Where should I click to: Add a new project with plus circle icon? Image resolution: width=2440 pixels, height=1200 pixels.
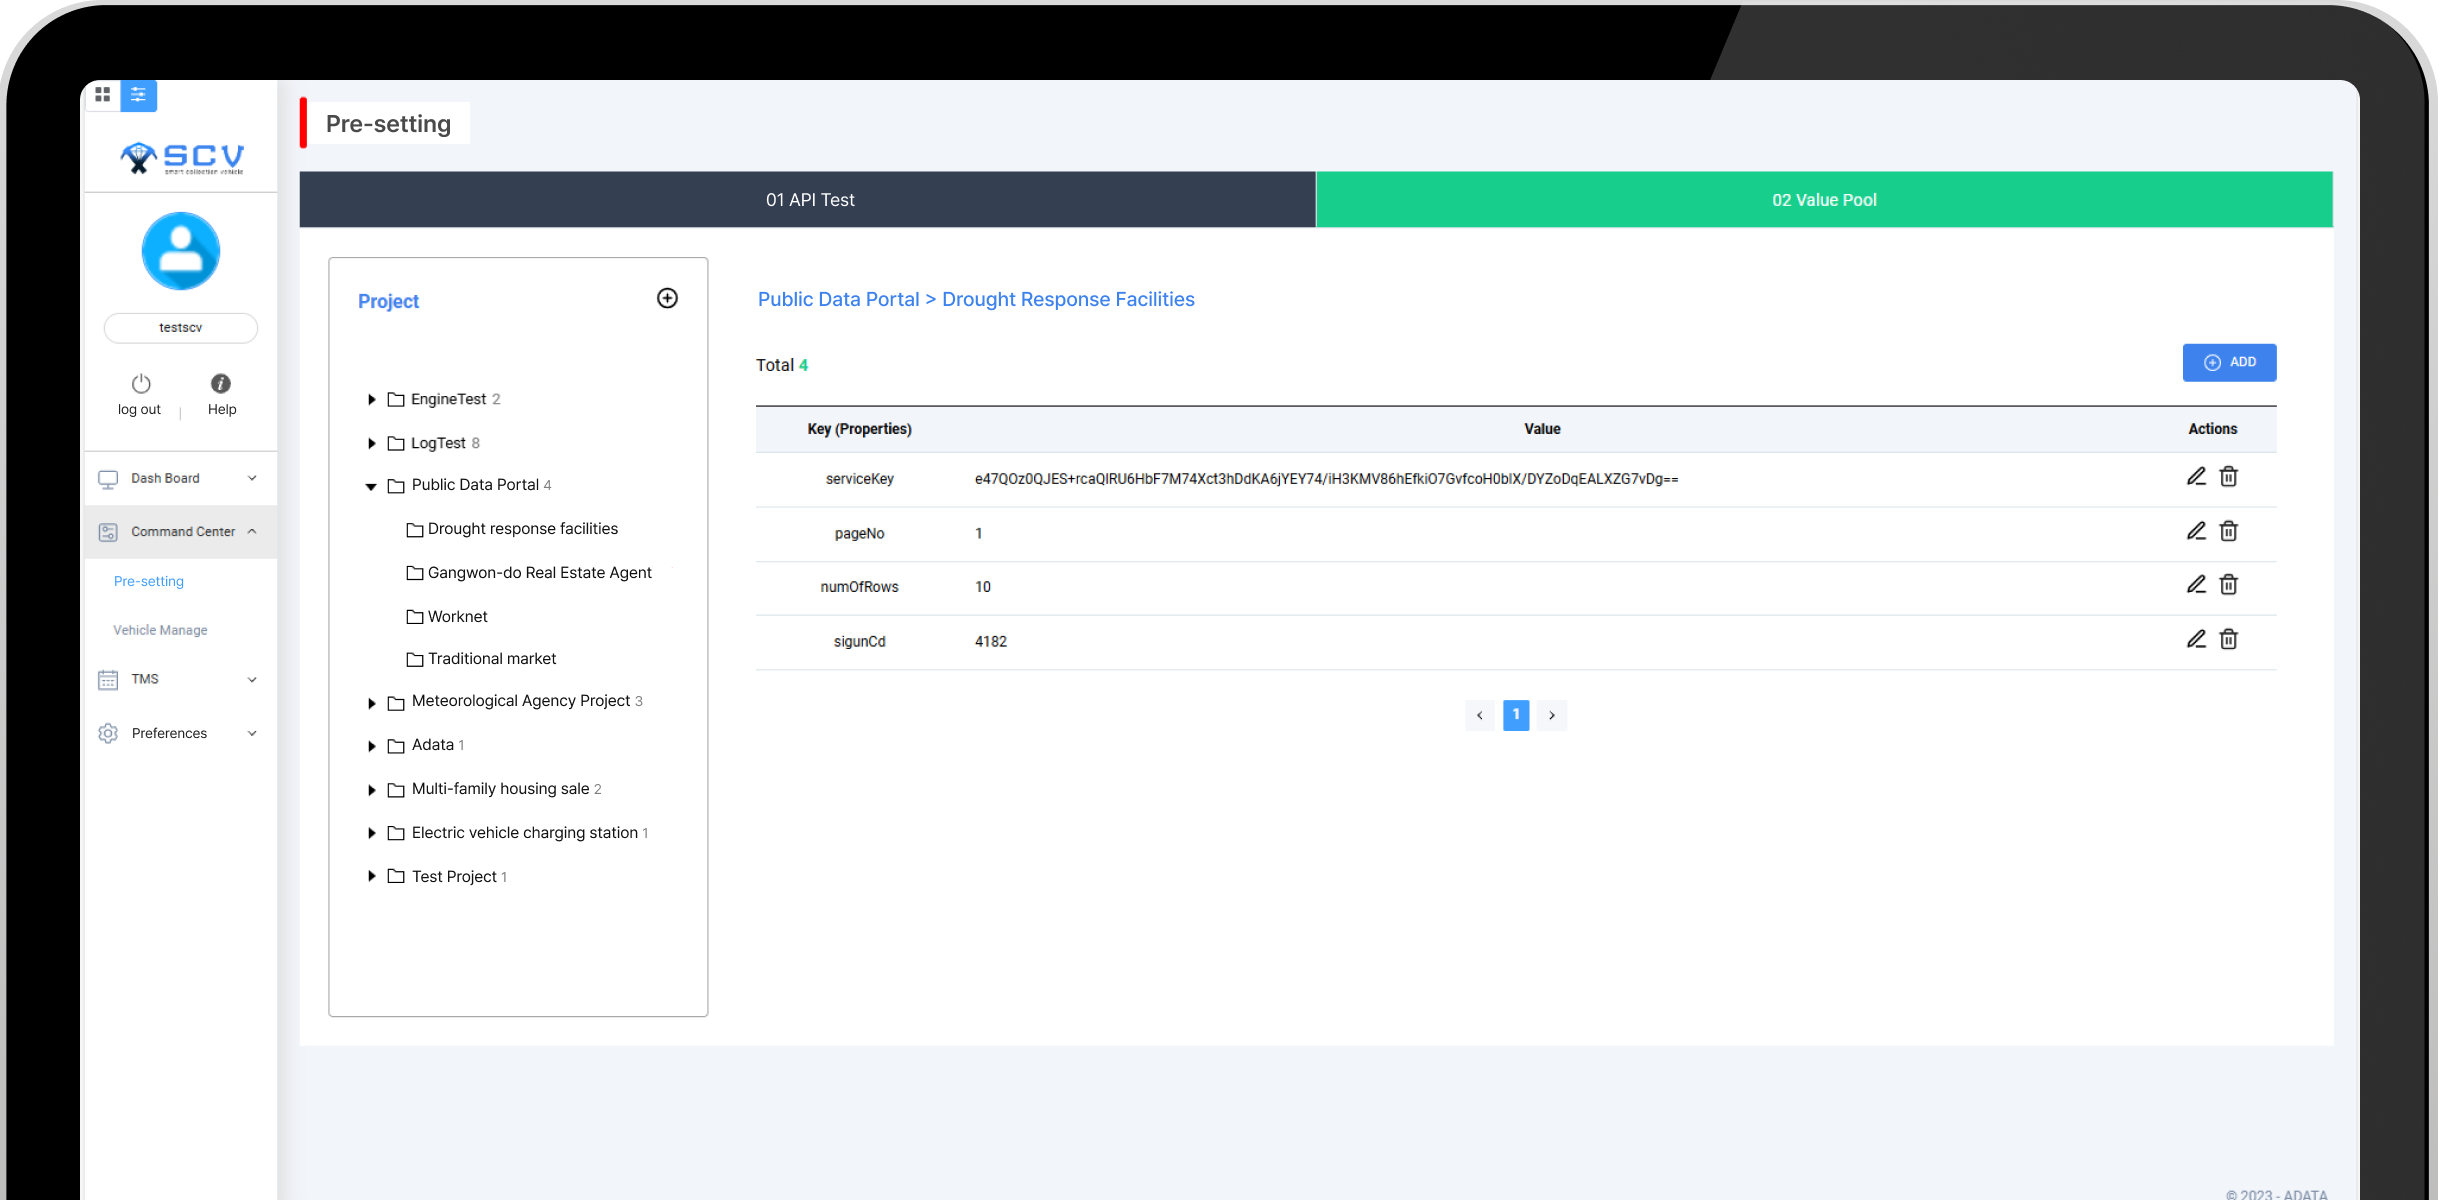667,298
